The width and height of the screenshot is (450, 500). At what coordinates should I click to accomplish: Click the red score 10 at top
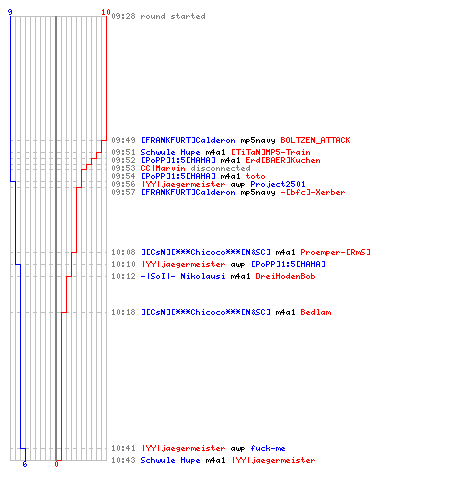pyautogui.click(x=106, y=12)
